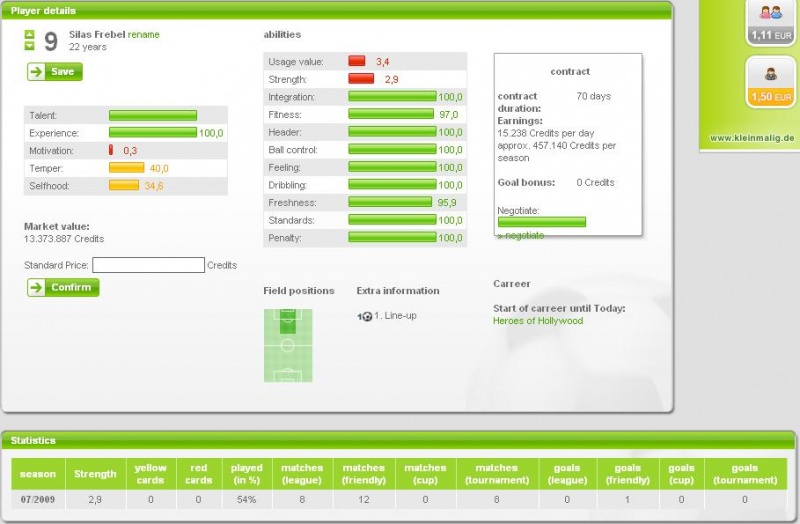Click the '15.238 Credits per day' earnings text
800x524 pixels.
[x=545, y=133]
